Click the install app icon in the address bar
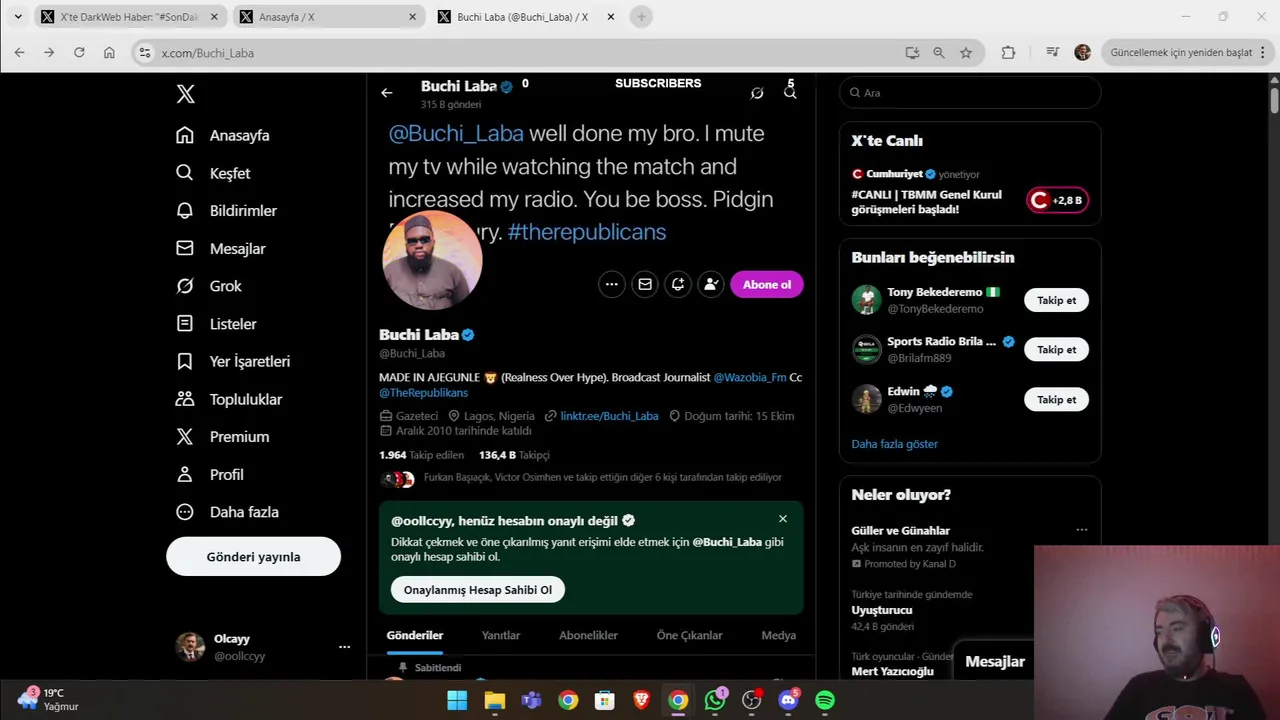Viewport: 1280px width, 720px height. tap(912, 52)
